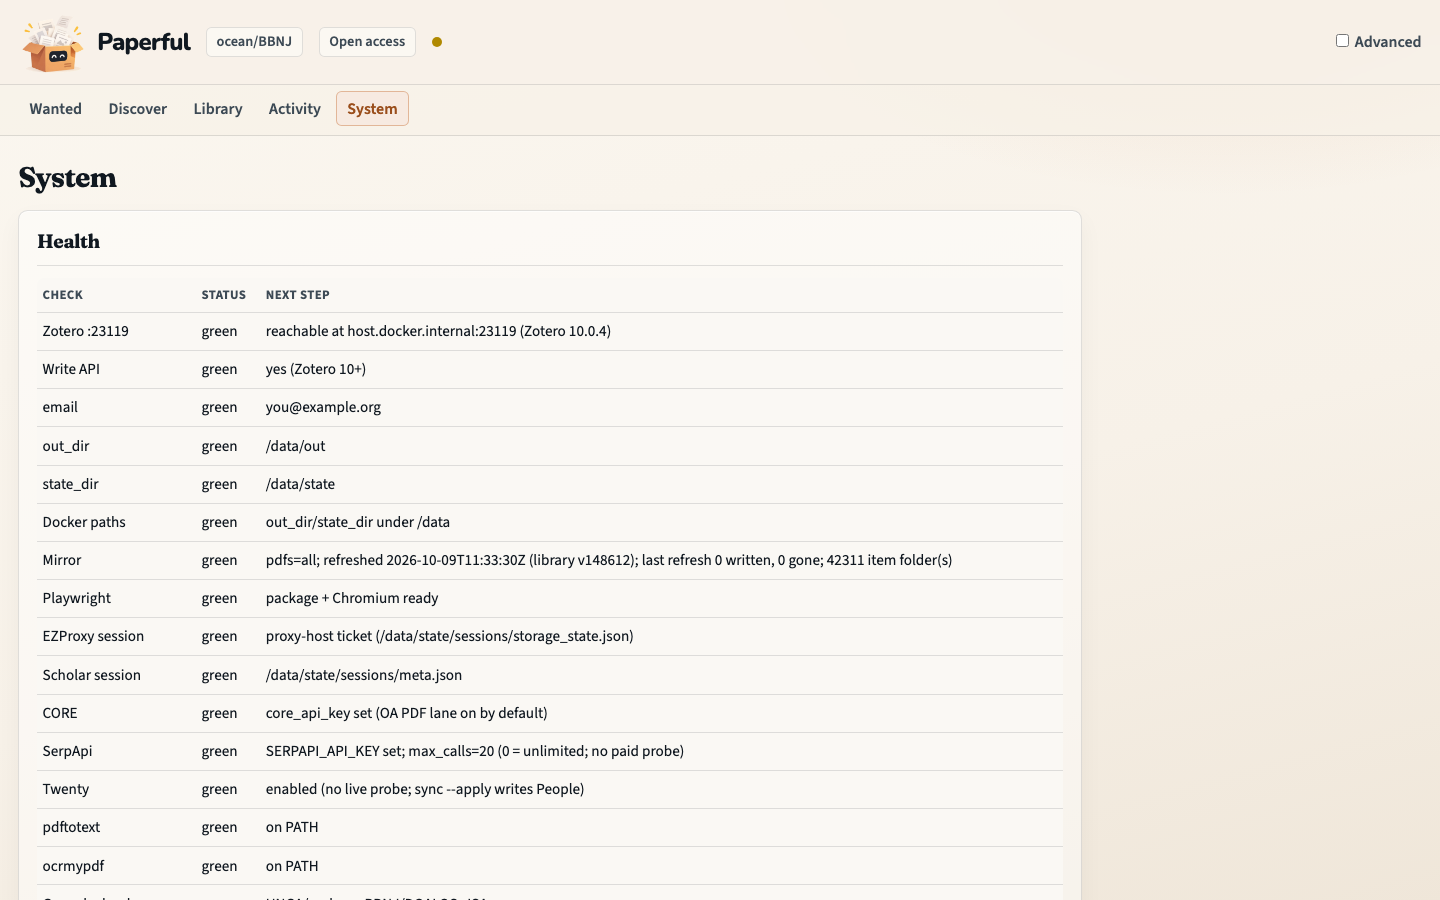1440x900 pixels.
Task: Select the Write API check row label
Action: coord(71,369)
